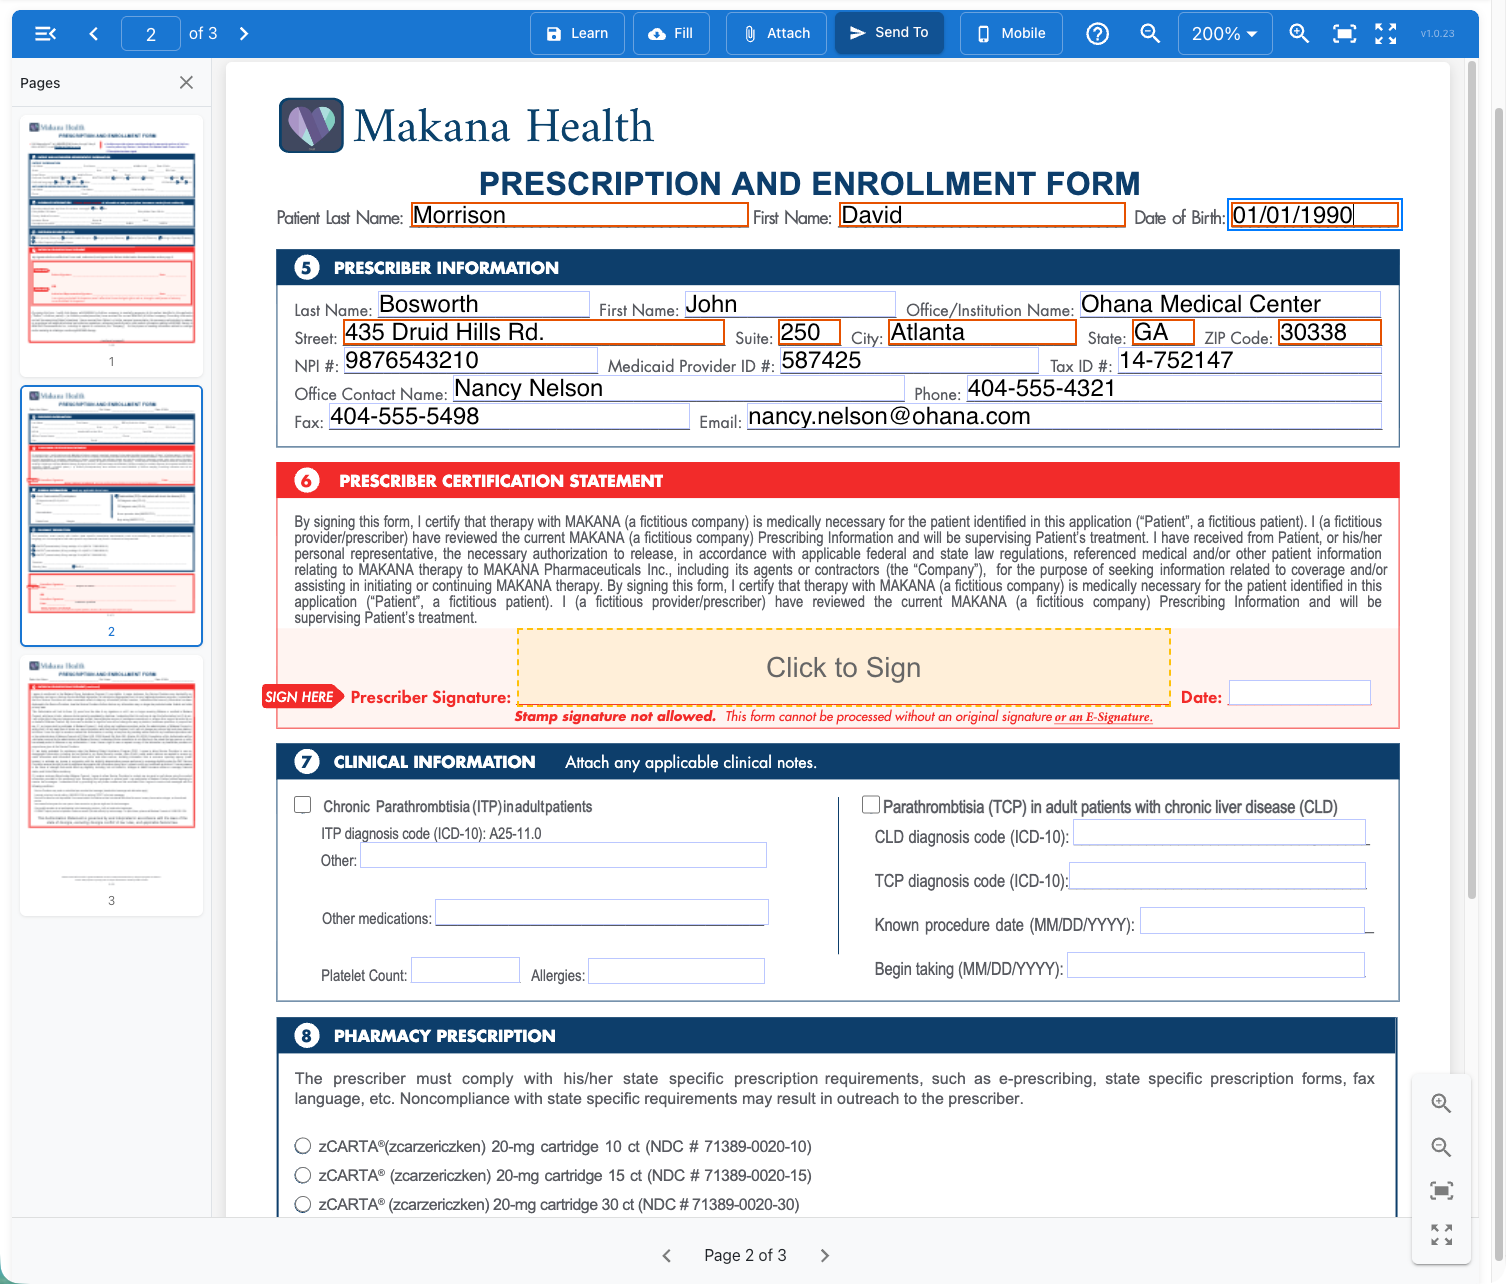1506x1284 pixels.
Task: Click fullscreen icon in floating side panel
Action: click(x=1441, y=1235)
